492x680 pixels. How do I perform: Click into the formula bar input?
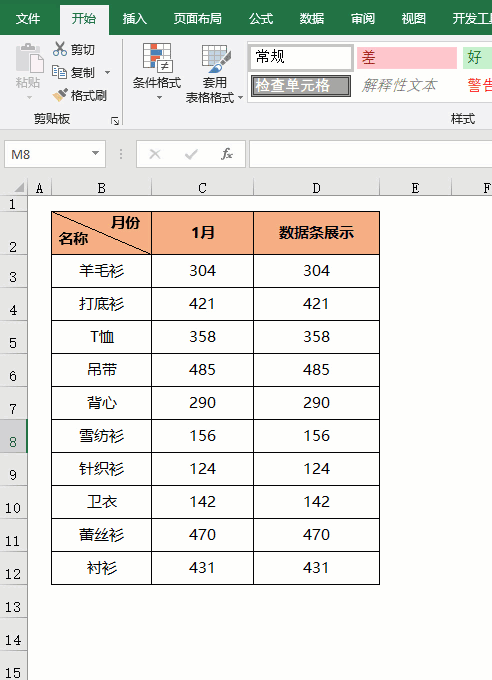371,154
